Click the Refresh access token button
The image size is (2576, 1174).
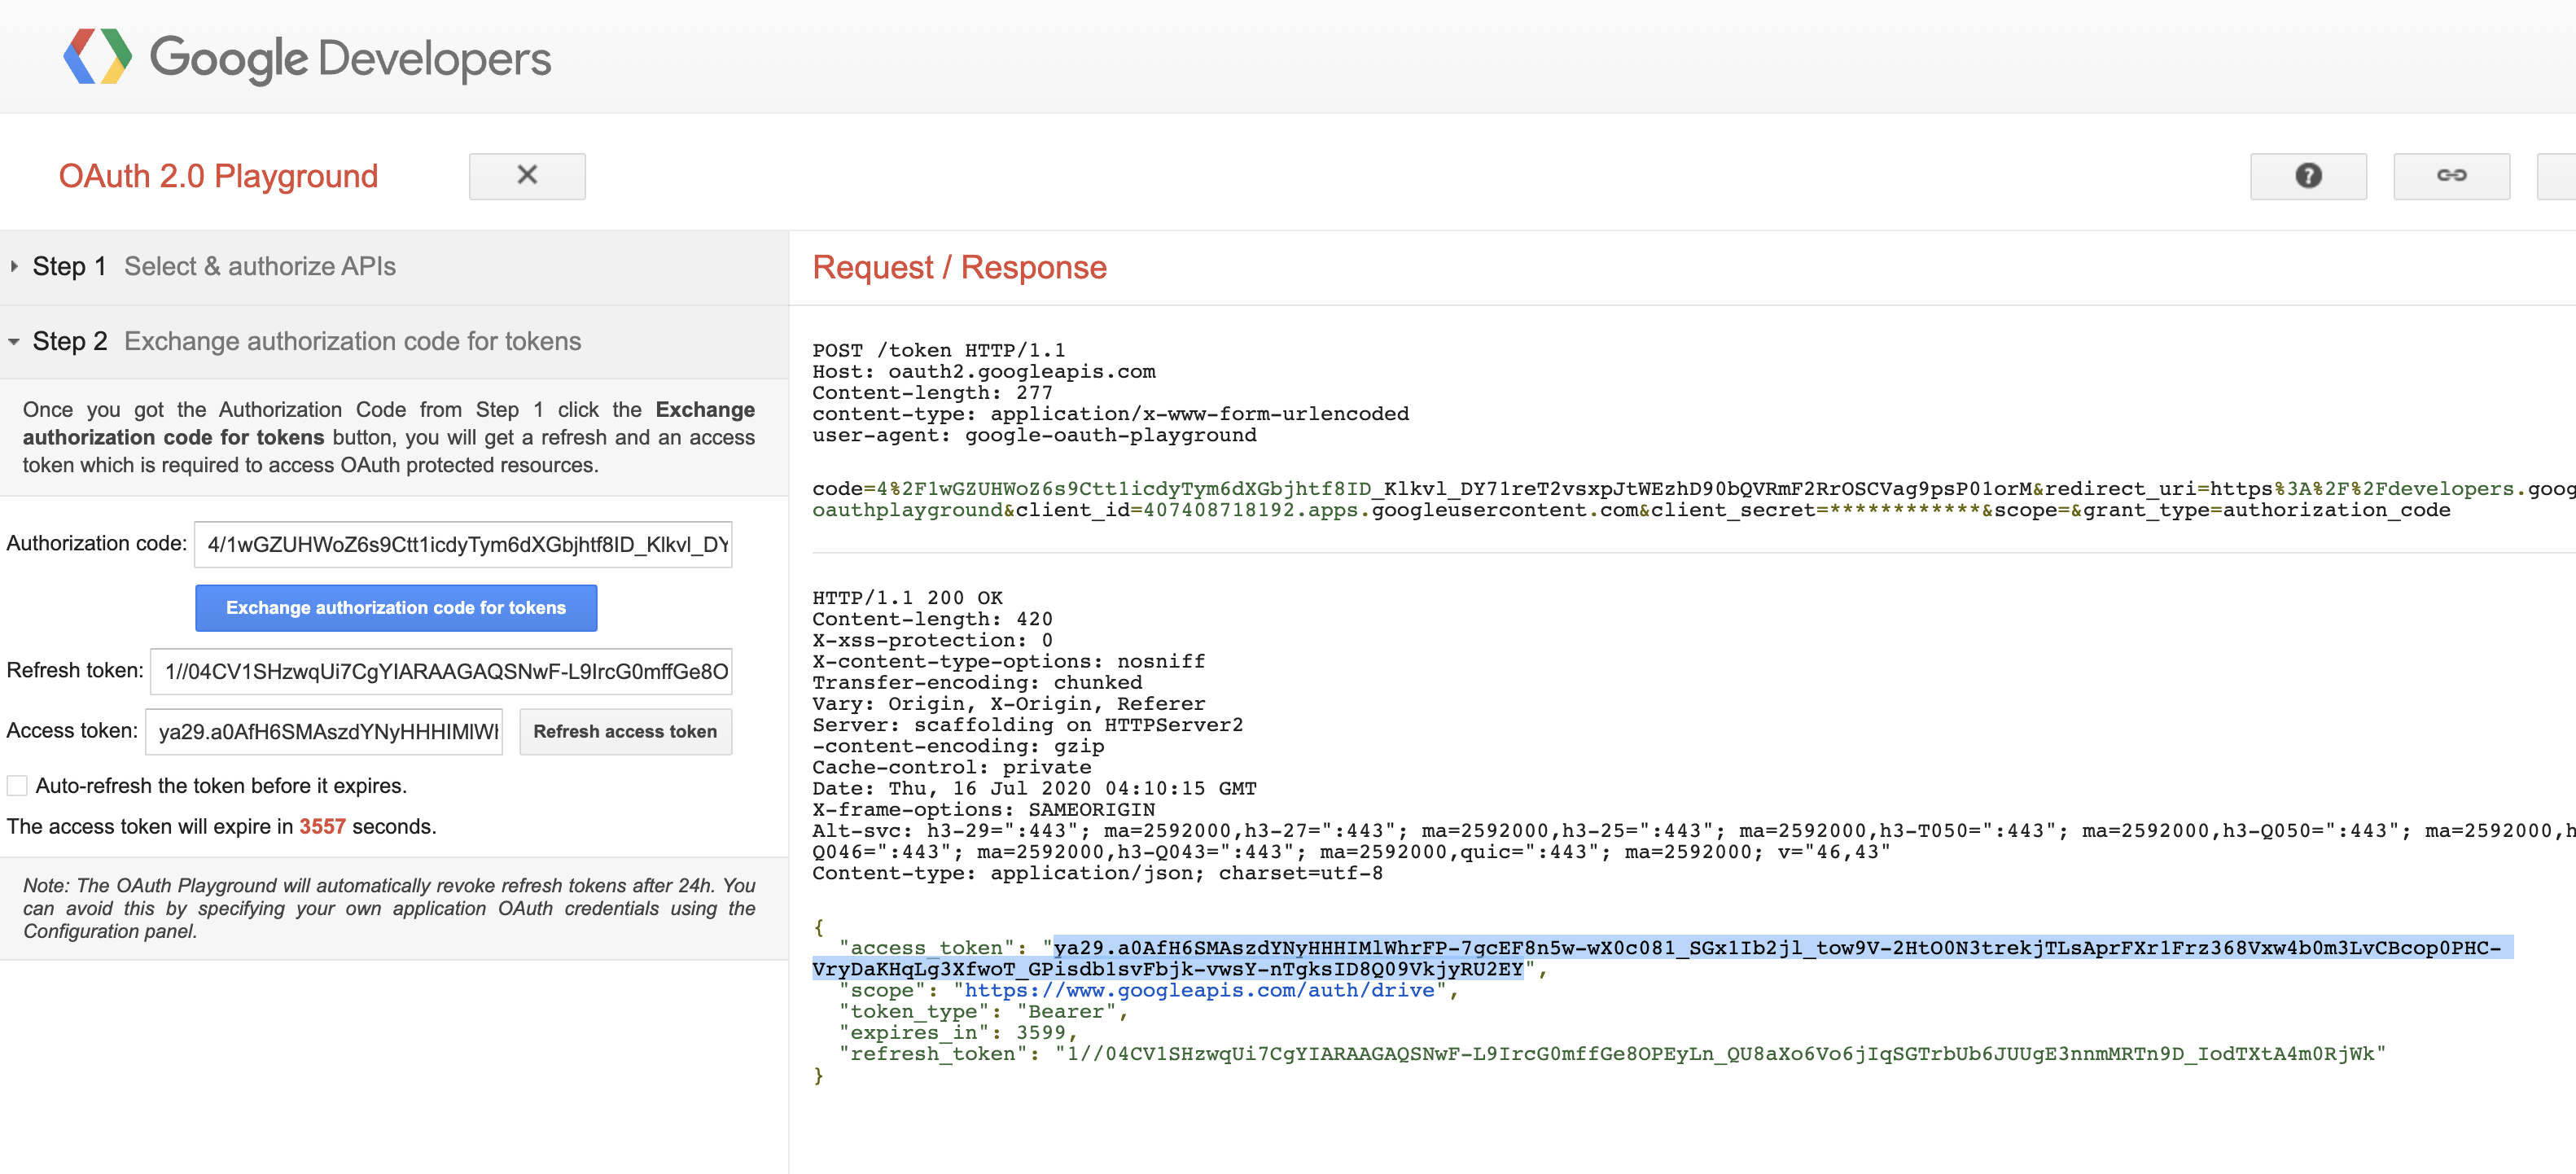(x=625, y=731)
